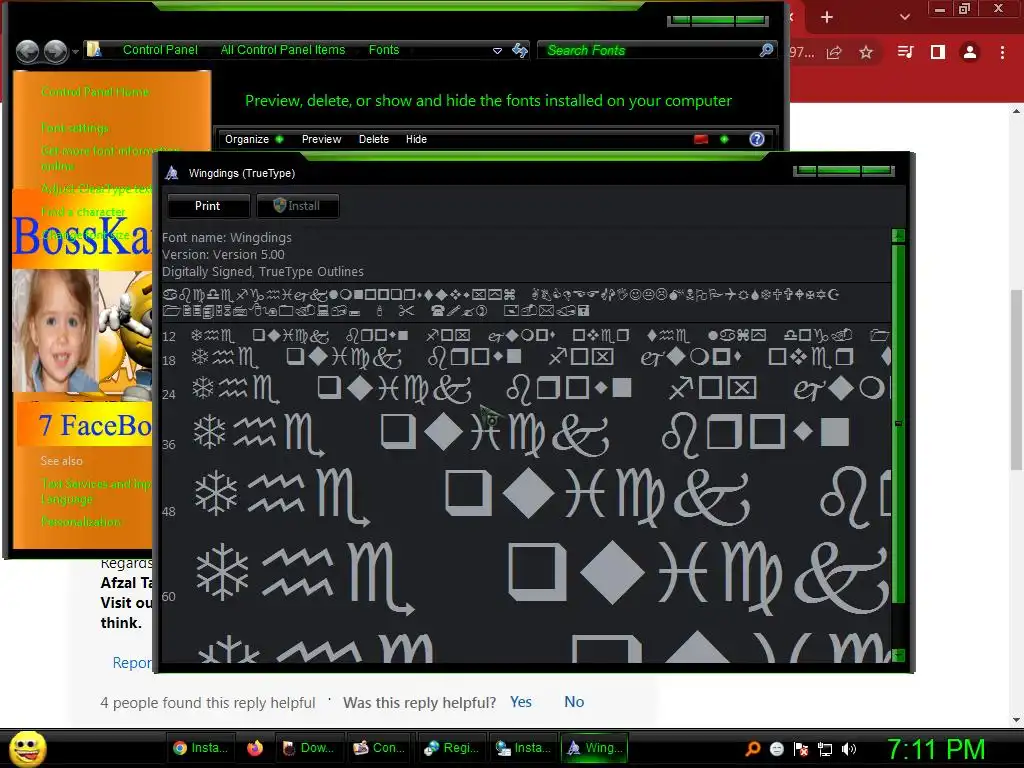Click No for was this reply helpful
Viewport: 1024px width, 768px height.
[574, 702]
